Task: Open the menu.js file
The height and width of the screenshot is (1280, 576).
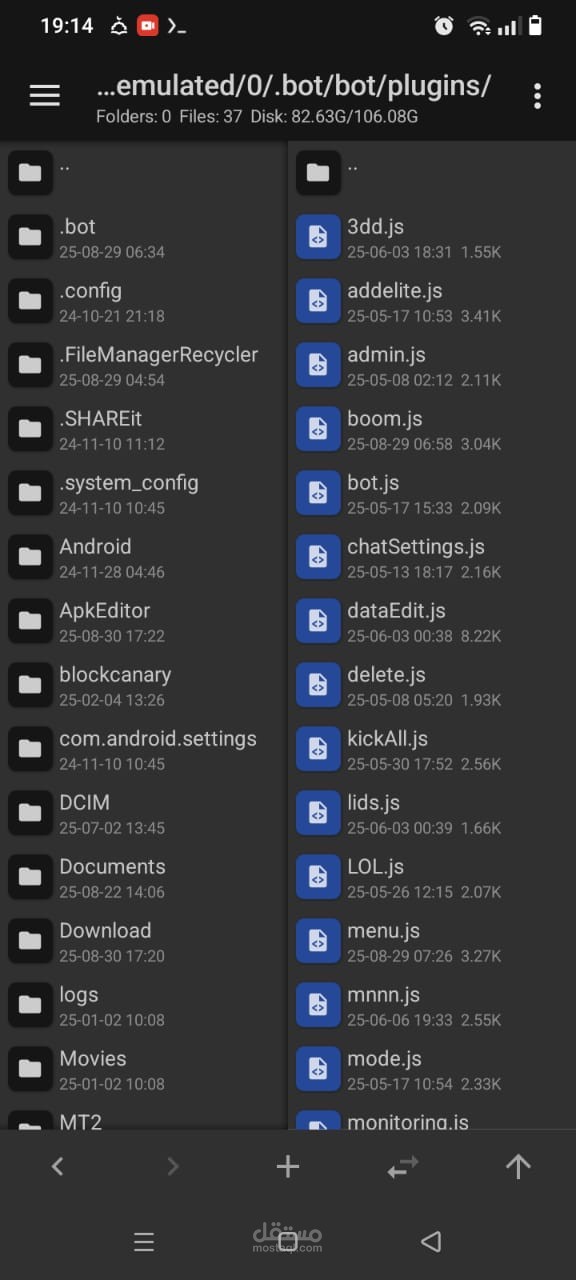Action: point(432,941)
